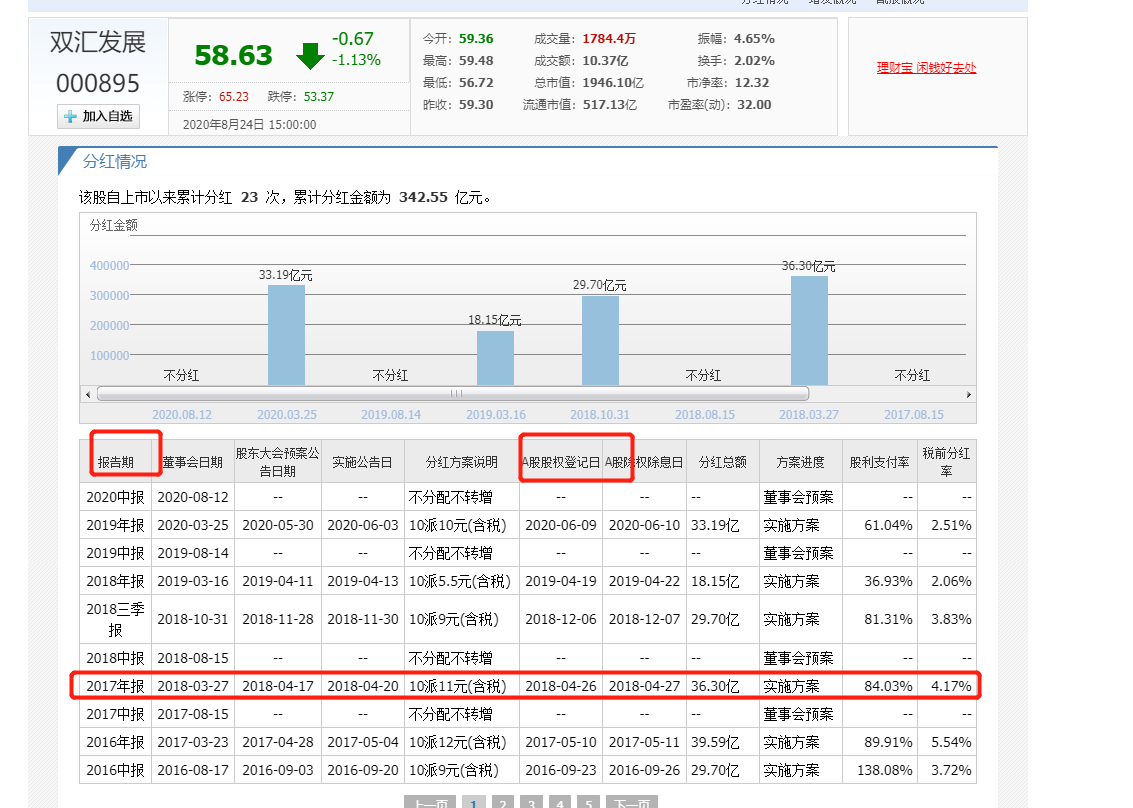Click the 10派10元(含税) plan cell
Screen dimensions: 1133x808
click(462, 525)
